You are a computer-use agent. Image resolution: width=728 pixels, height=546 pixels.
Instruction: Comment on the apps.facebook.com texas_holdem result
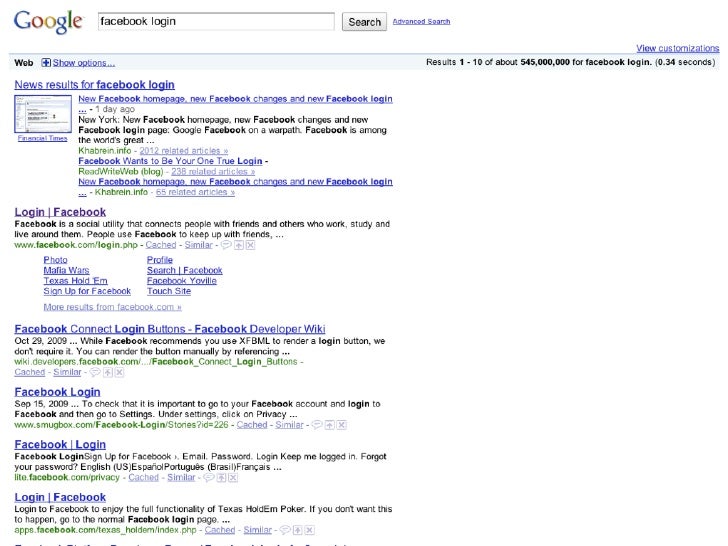click(x=285, y=530)
